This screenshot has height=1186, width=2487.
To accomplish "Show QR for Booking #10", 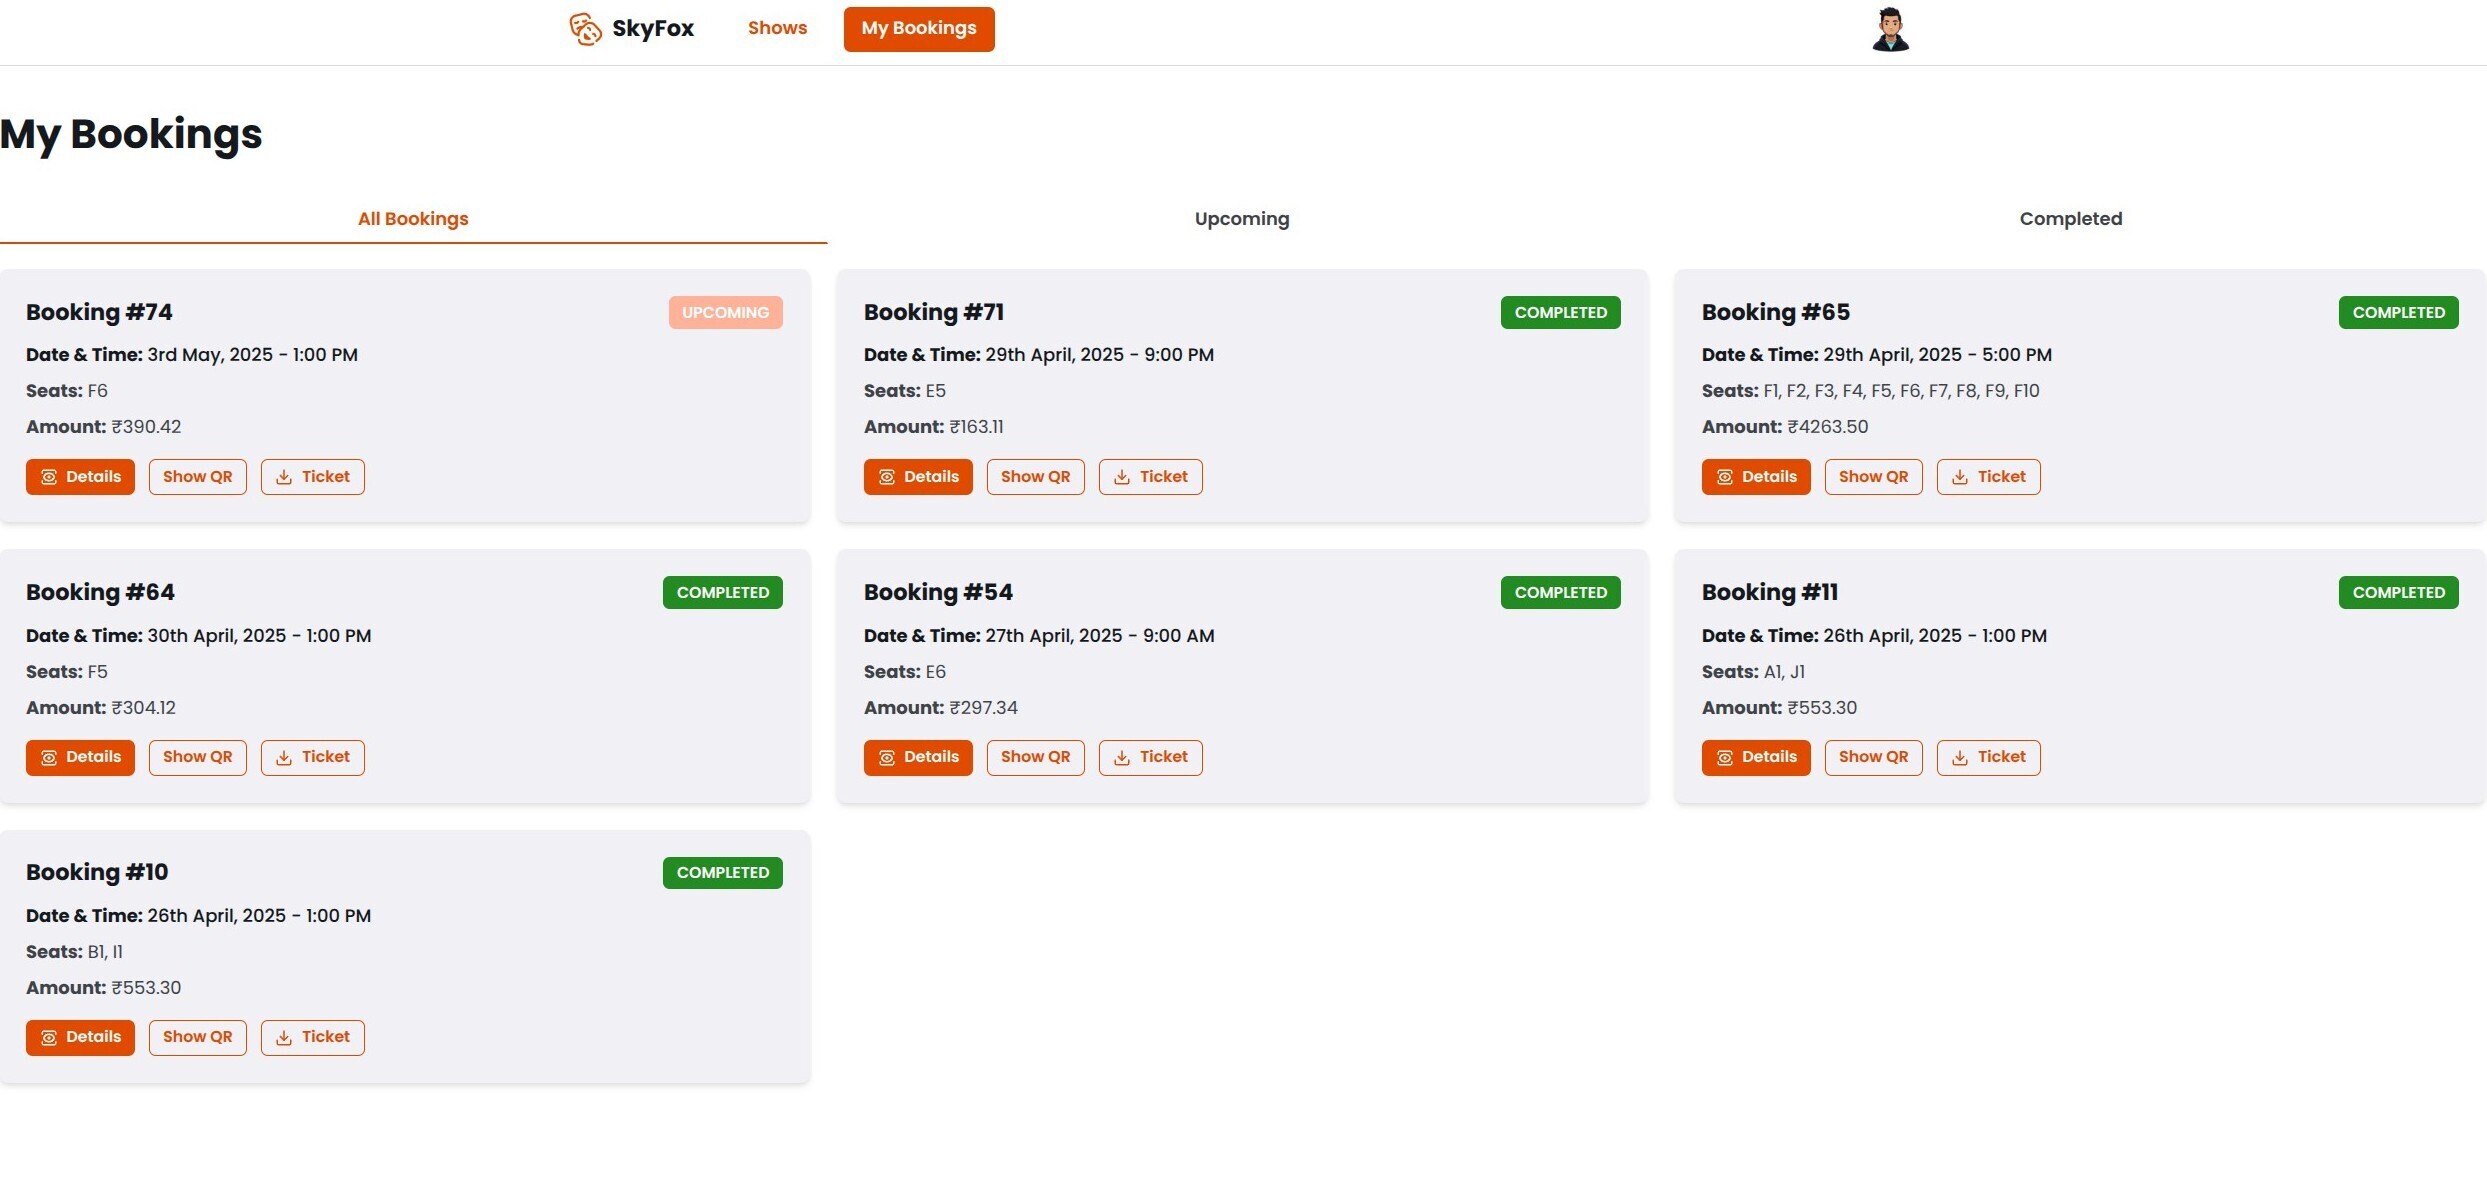I will coord(198,1037).
